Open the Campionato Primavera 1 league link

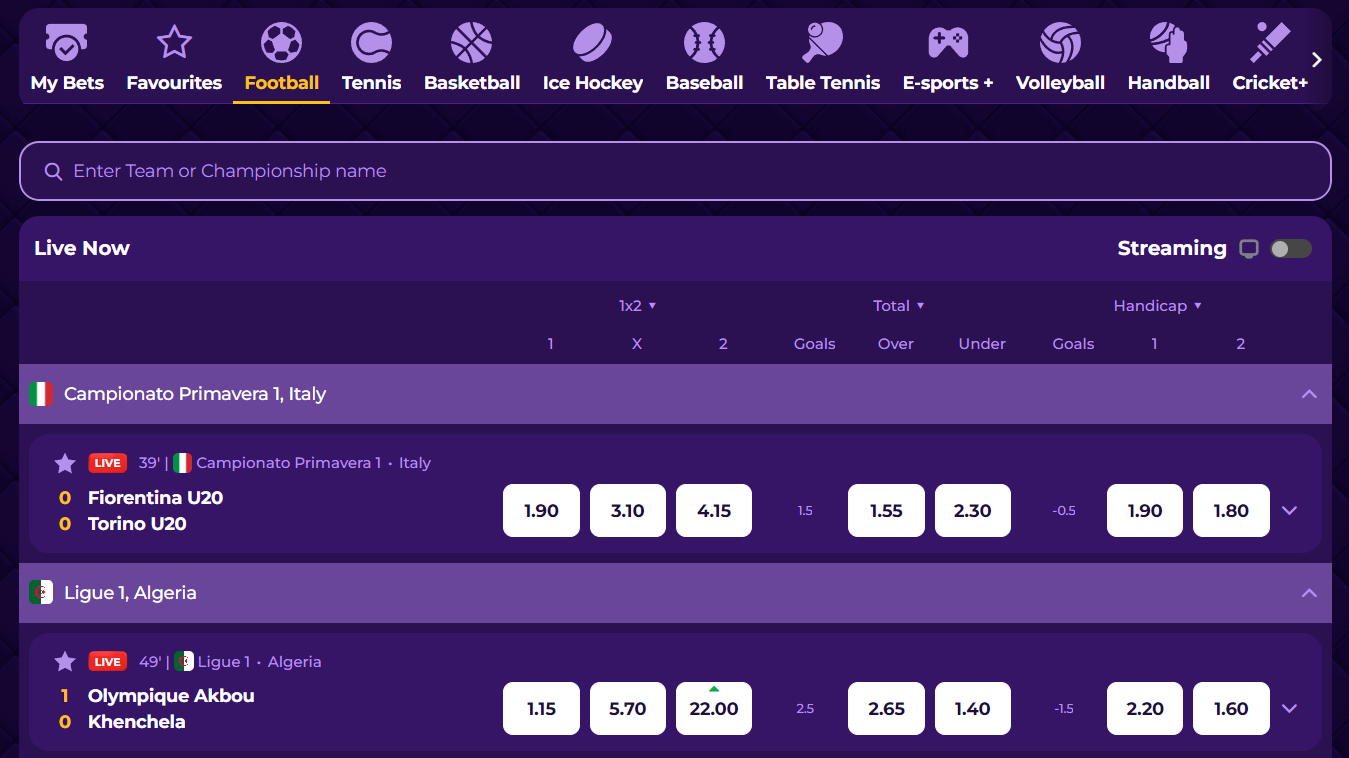pyautogui.click(x=289, y=463)
